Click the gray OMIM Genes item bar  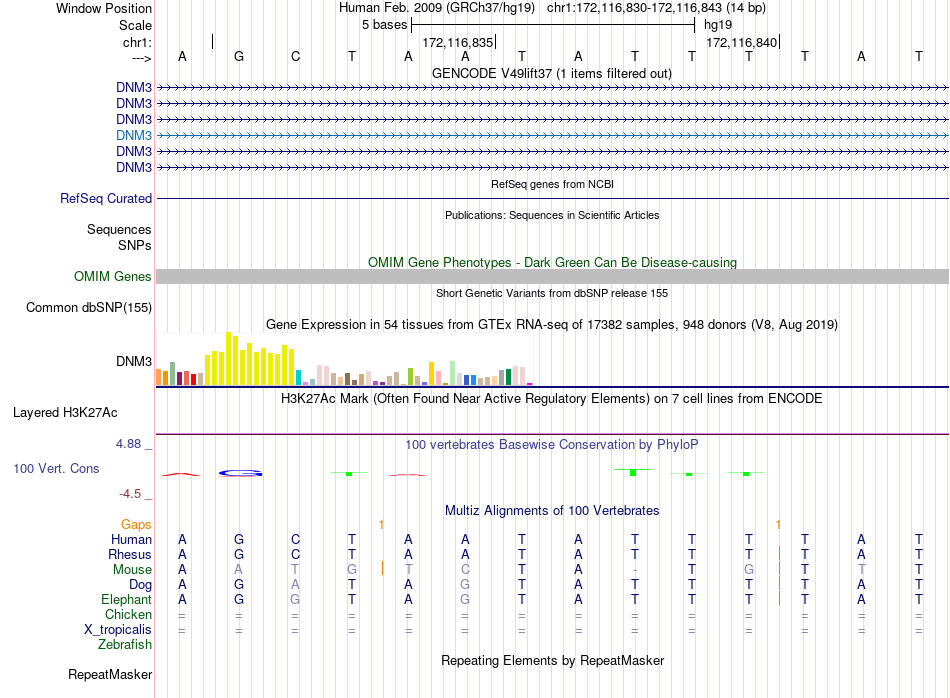(552, 276)
